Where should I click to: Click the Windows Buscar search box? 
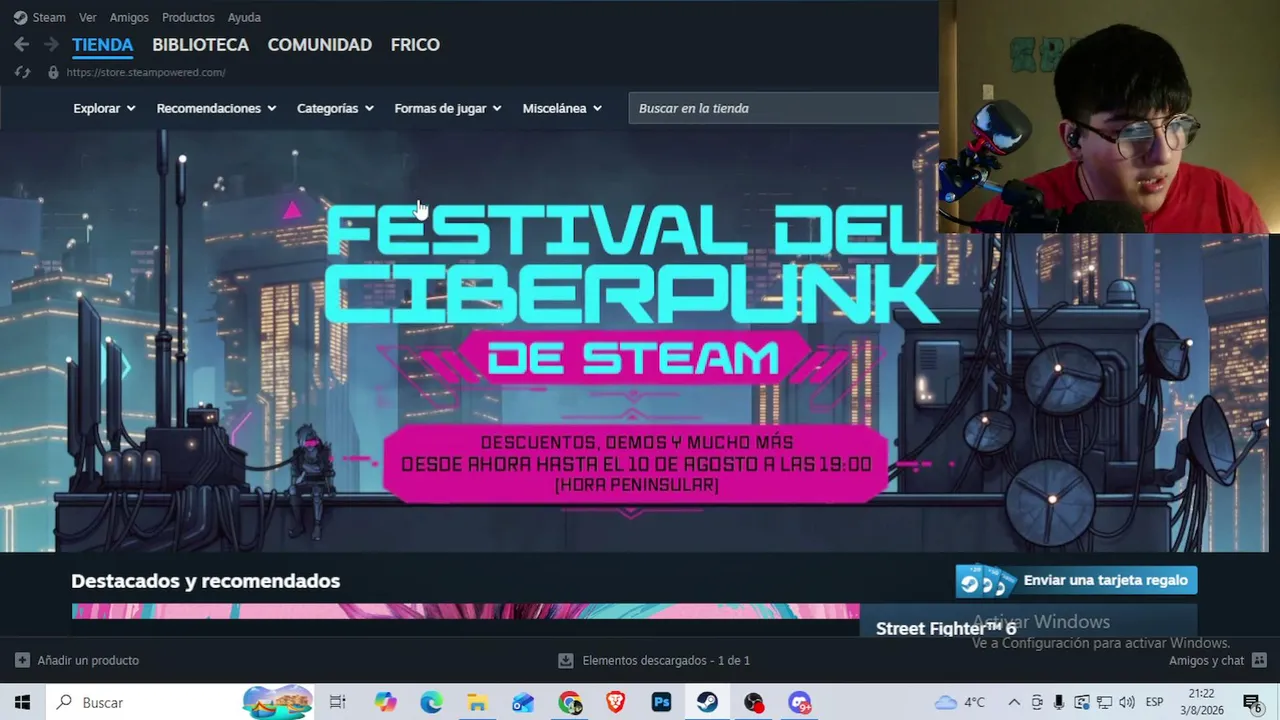(x=180, y=702)
